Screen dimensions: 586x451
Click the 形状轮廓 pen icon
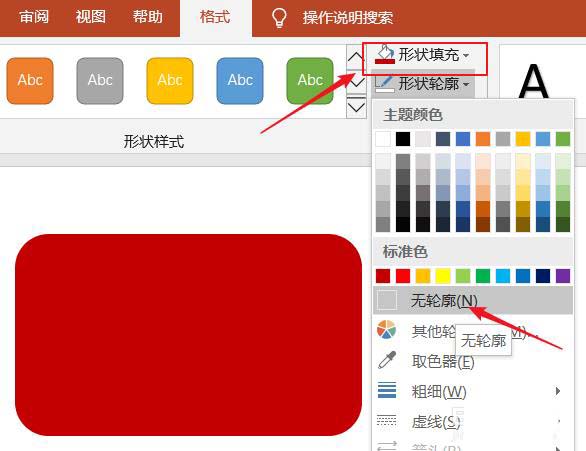click(x=385, y=84)
